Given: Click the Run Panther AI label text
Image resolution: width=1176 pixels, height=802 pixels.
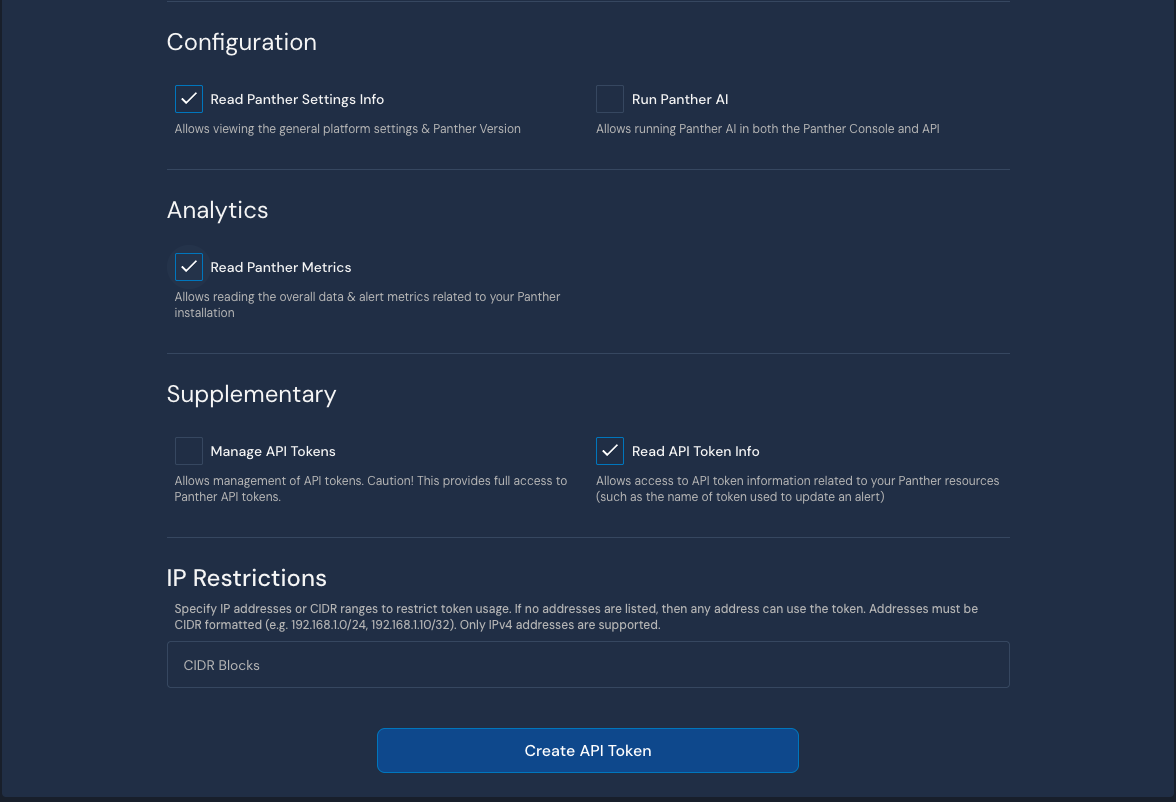Looking at the screenshot, I should [x=680, y=99].
